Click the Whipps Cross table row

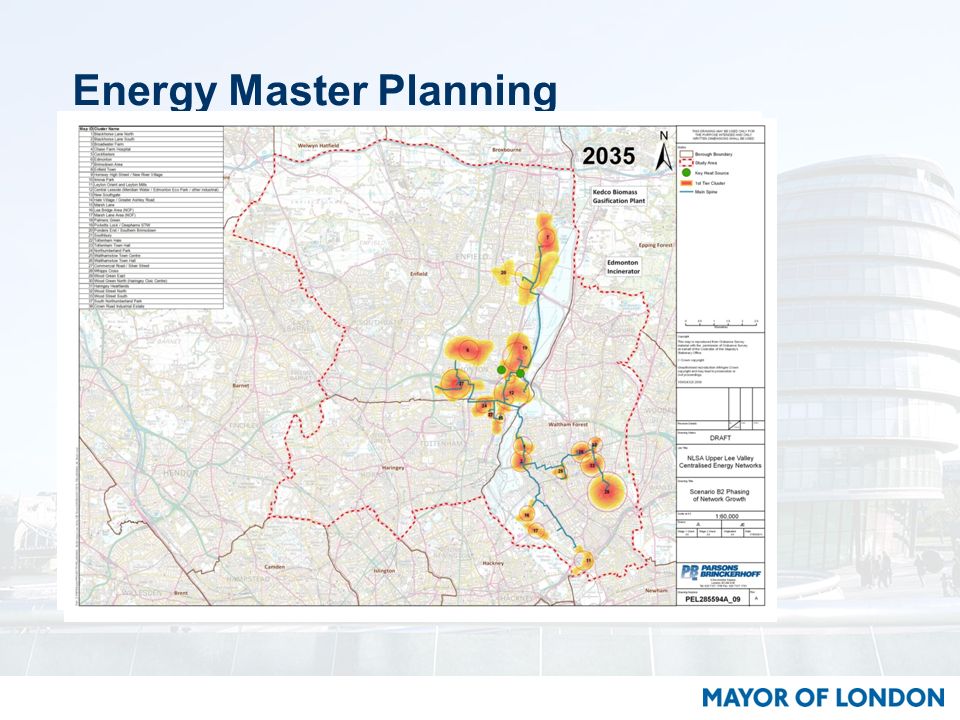(152, 271)
